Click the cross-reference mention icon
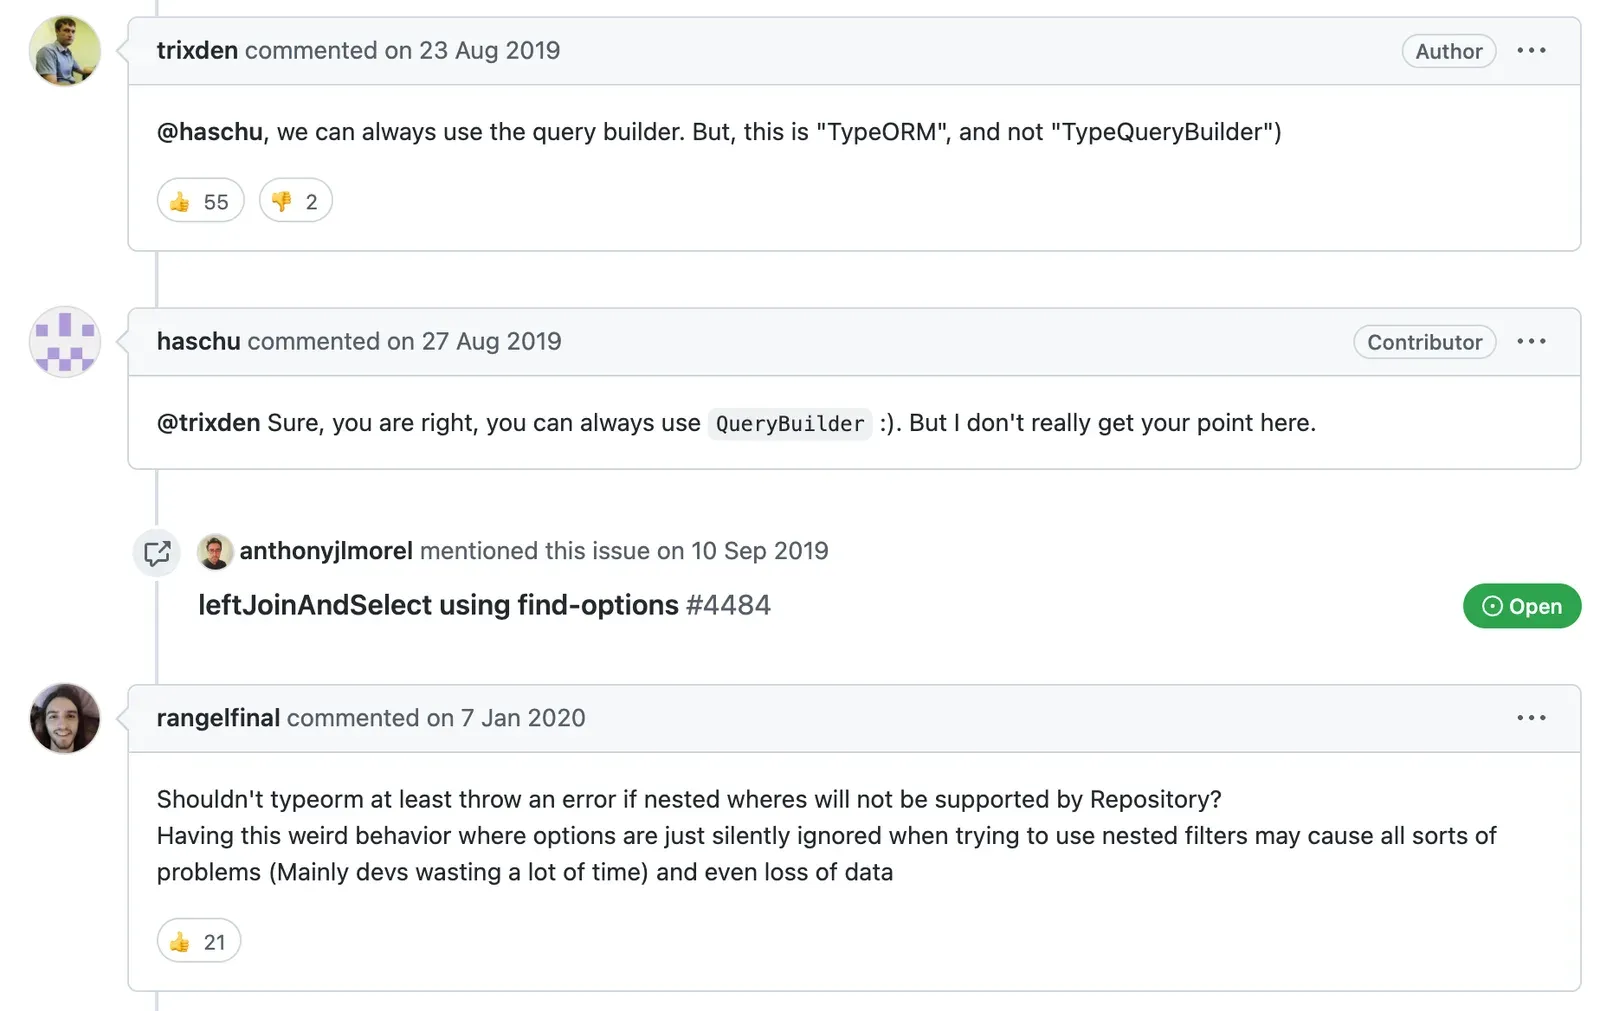 click(x=157, y=553)
